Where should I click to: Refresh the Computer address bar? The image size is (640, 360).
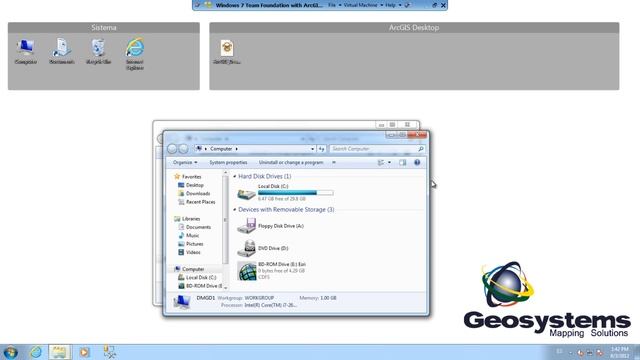pyautogui.click(x=322, y=149)
